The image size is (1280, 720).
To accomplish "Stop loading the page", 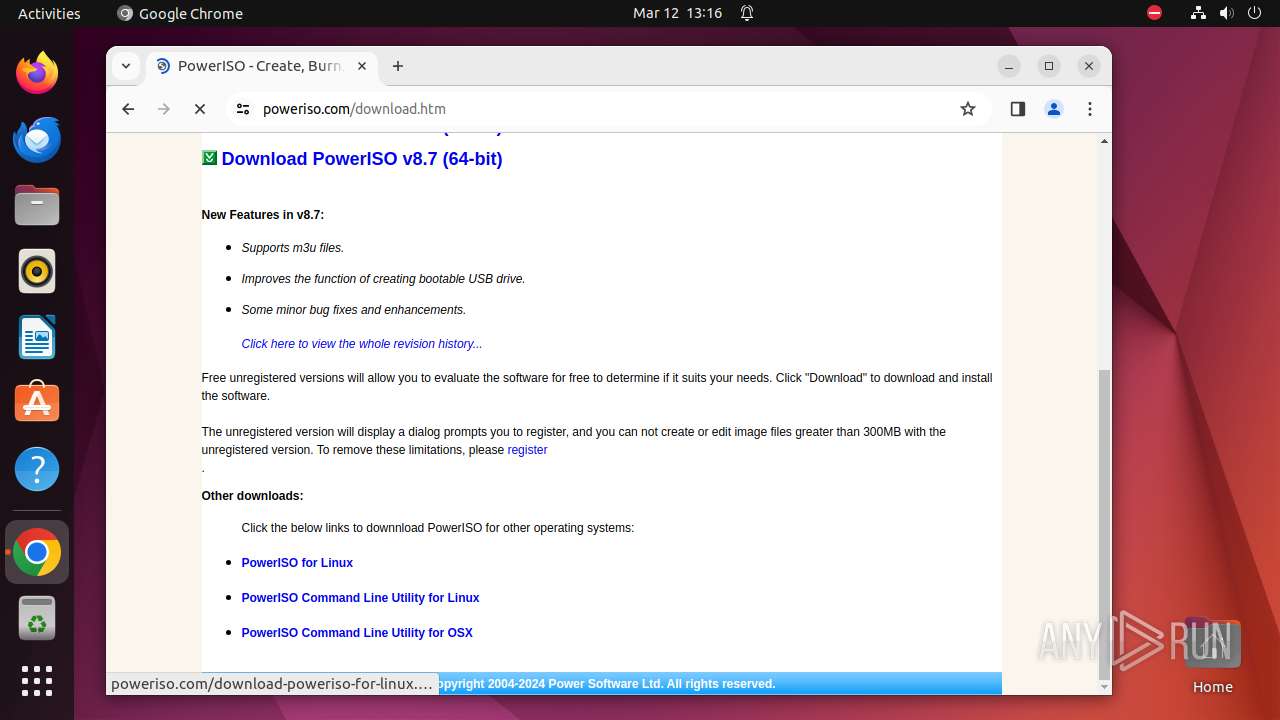I will [x=200, y=109].
